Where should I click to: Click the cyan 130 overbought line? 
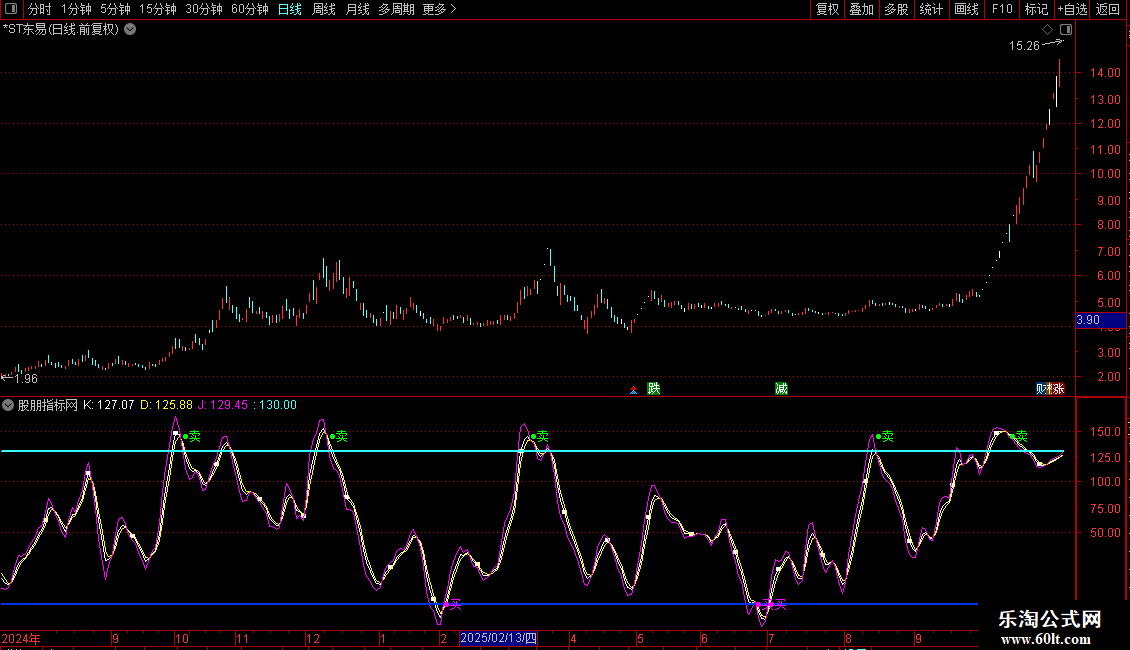(600, 451)
